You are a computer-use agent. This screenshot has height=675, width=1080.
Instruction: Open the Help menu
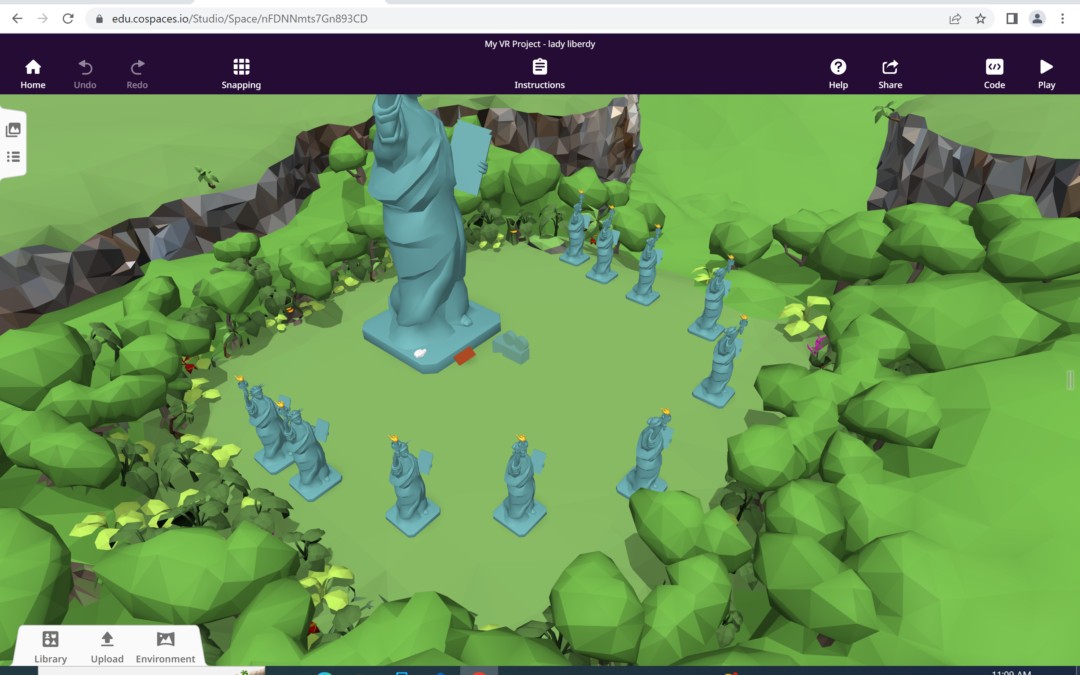tap(838, 74)
